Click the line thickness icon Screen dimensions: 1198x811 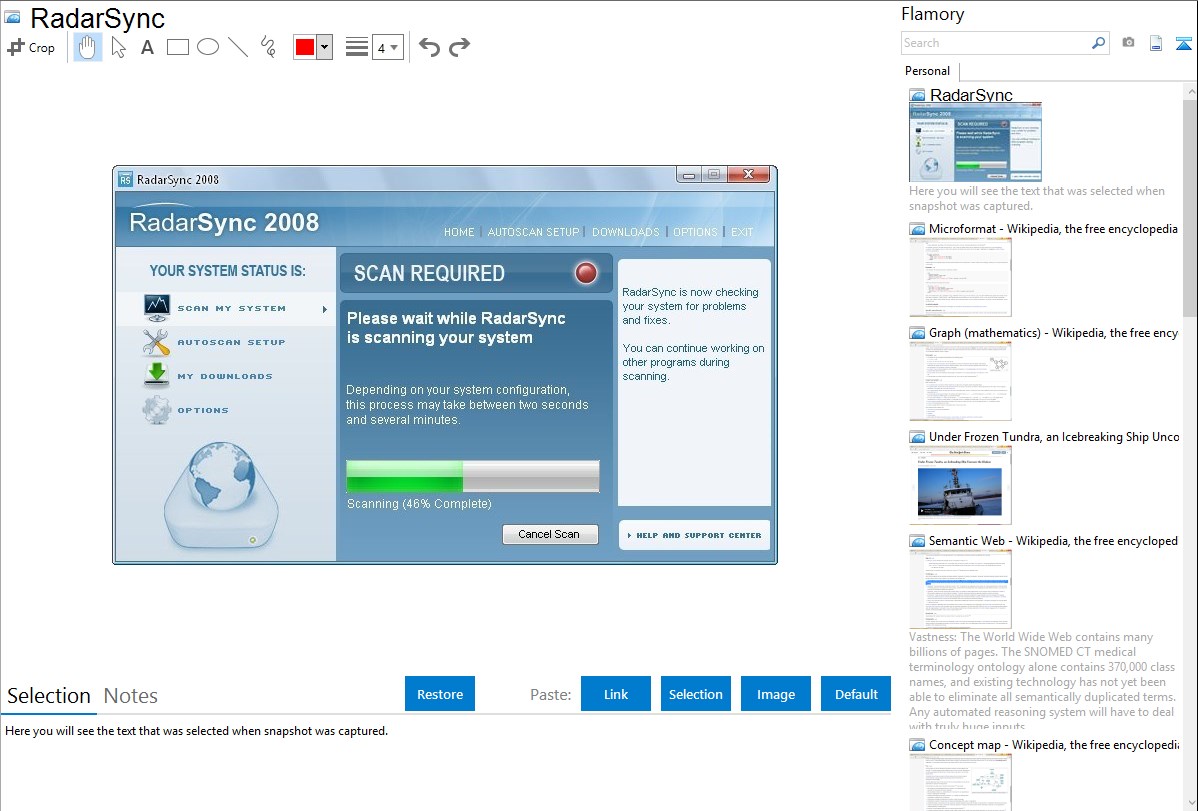click(x=357, y=47)
